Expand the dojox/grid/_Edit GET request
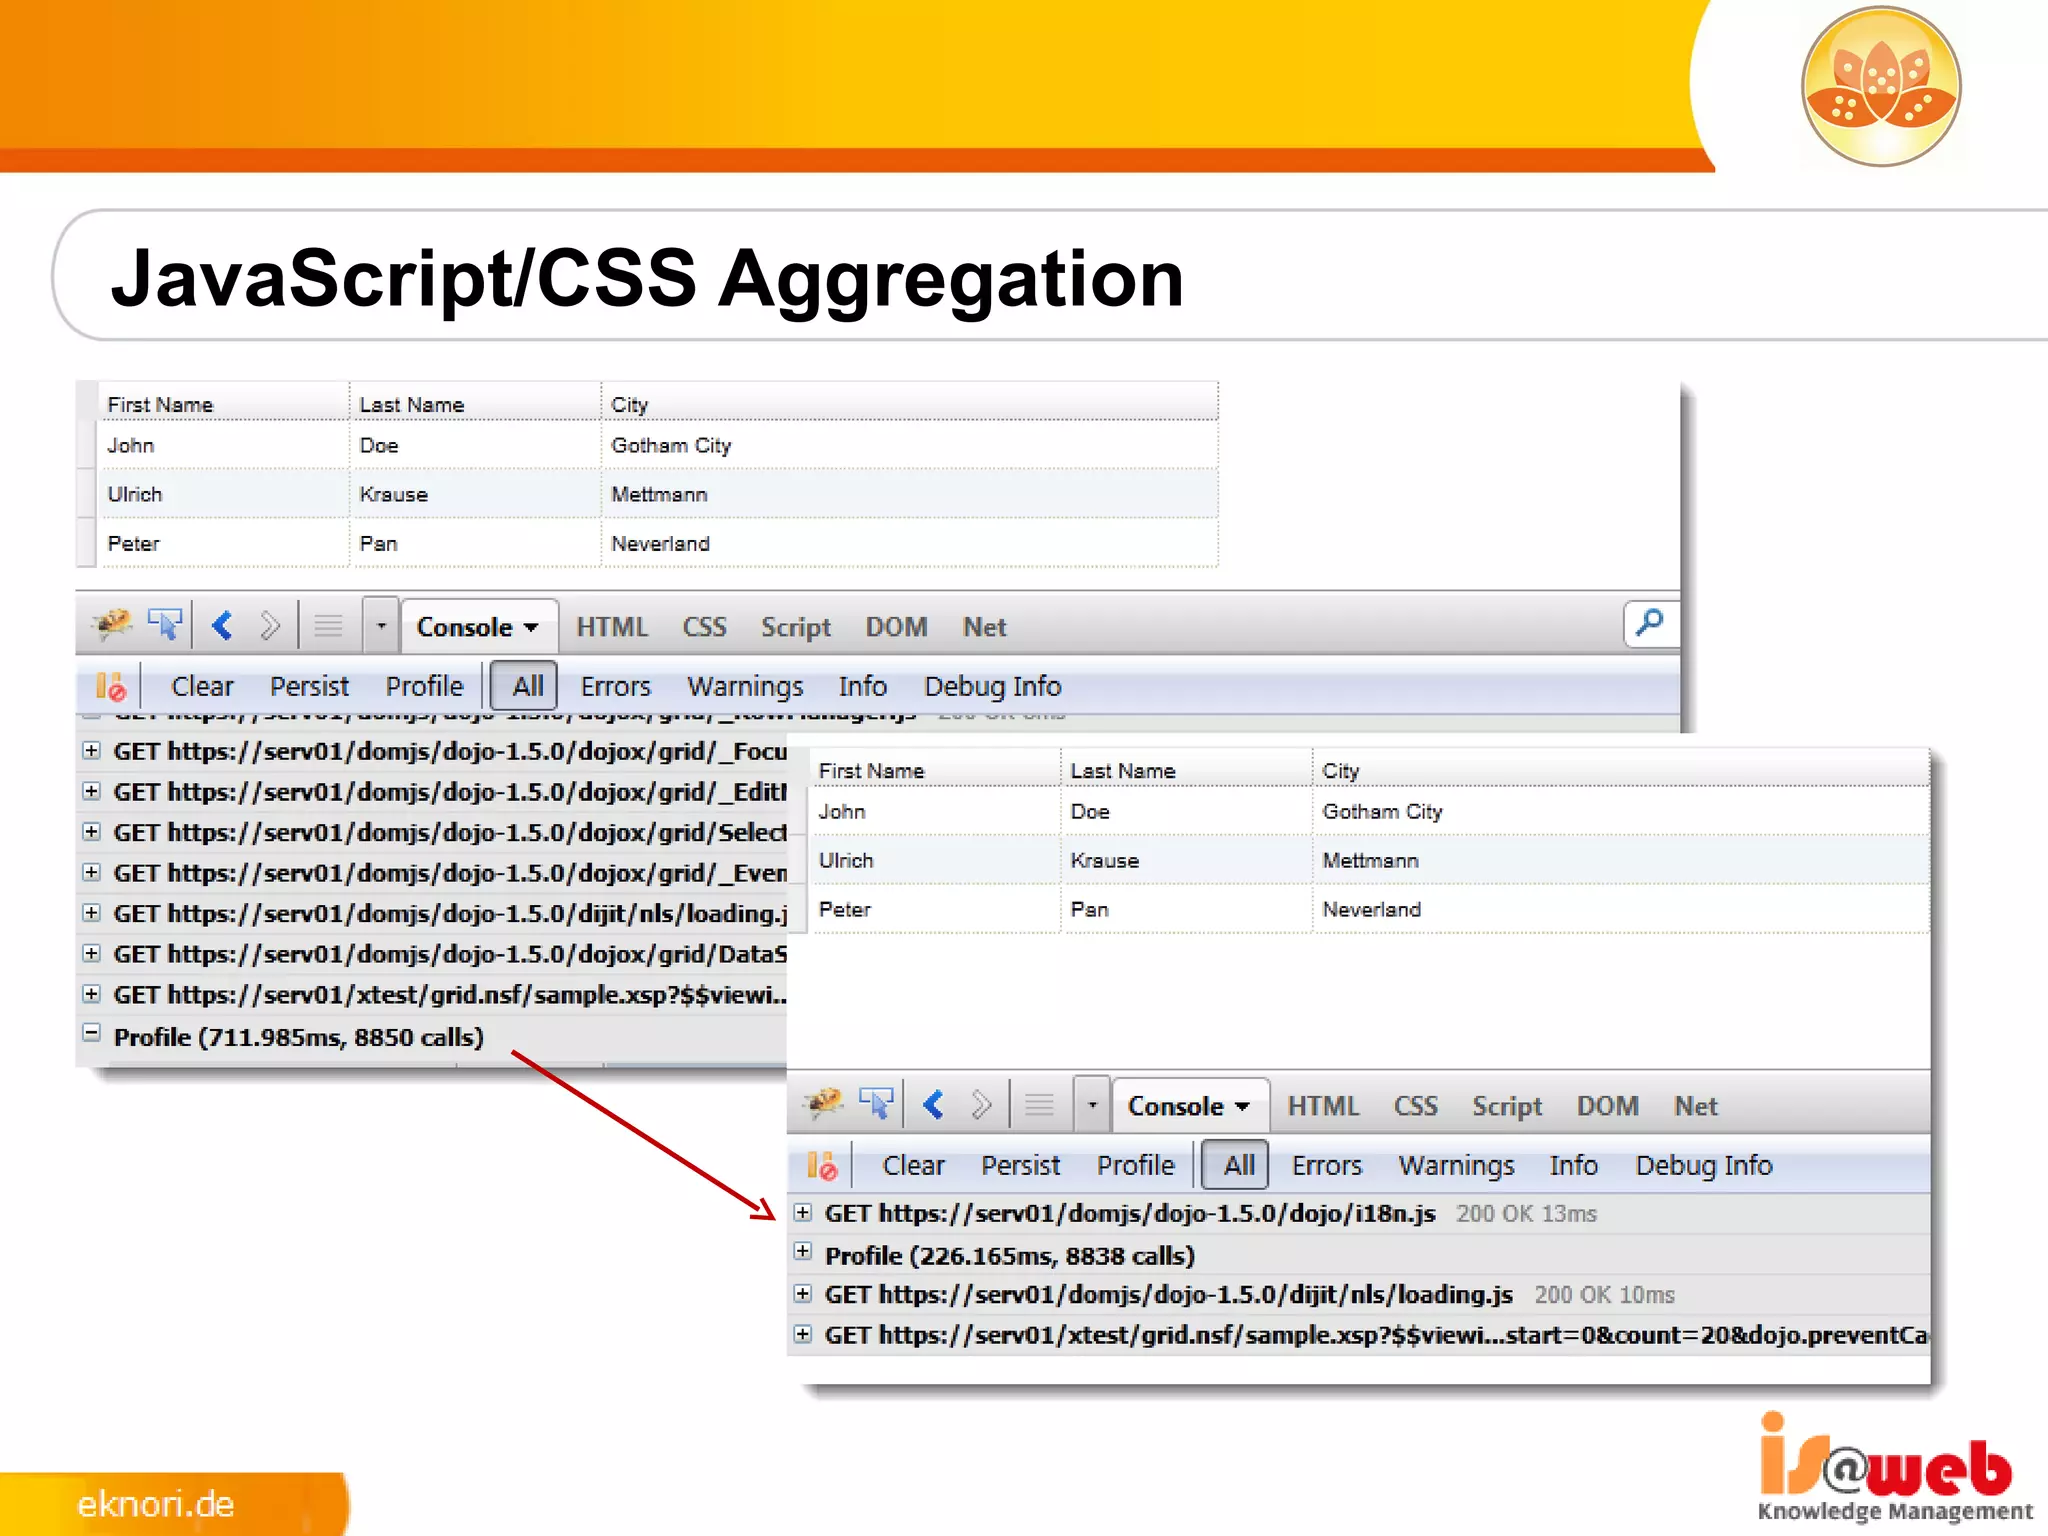2048x1536 pixels. [x=91, y=791]
